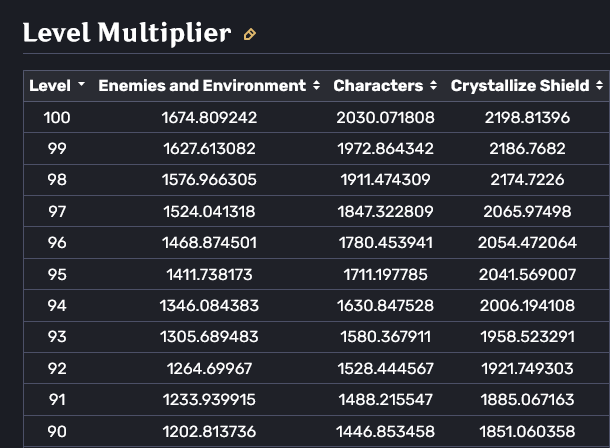Click the 2065.97498 shield value
Screen dimensions: 610x448
pos(528,211)
